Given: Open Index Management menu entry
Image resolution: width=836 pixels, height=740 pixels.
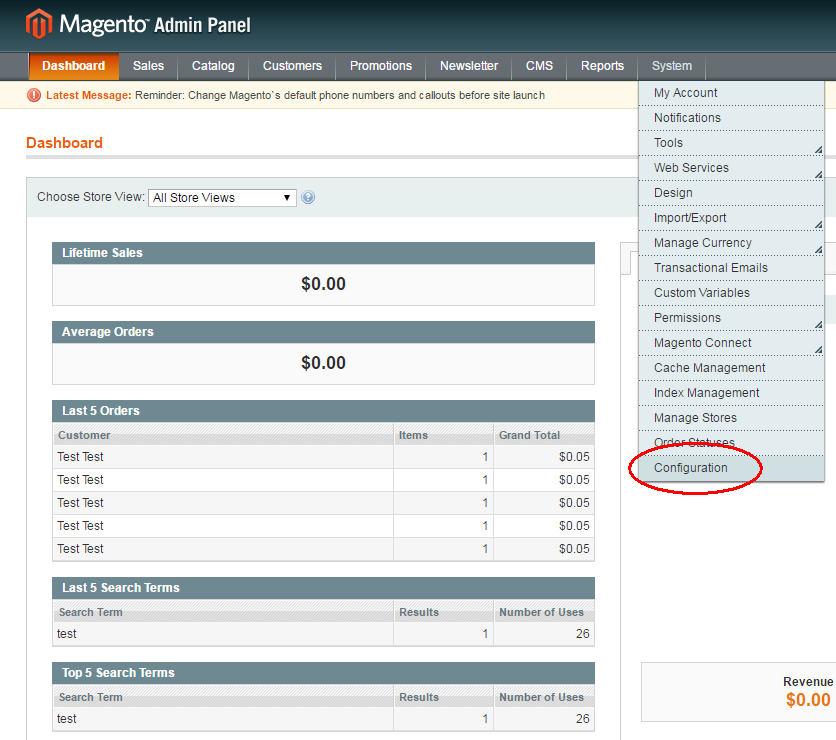Looking at the screenshot, I should point(731,393).
